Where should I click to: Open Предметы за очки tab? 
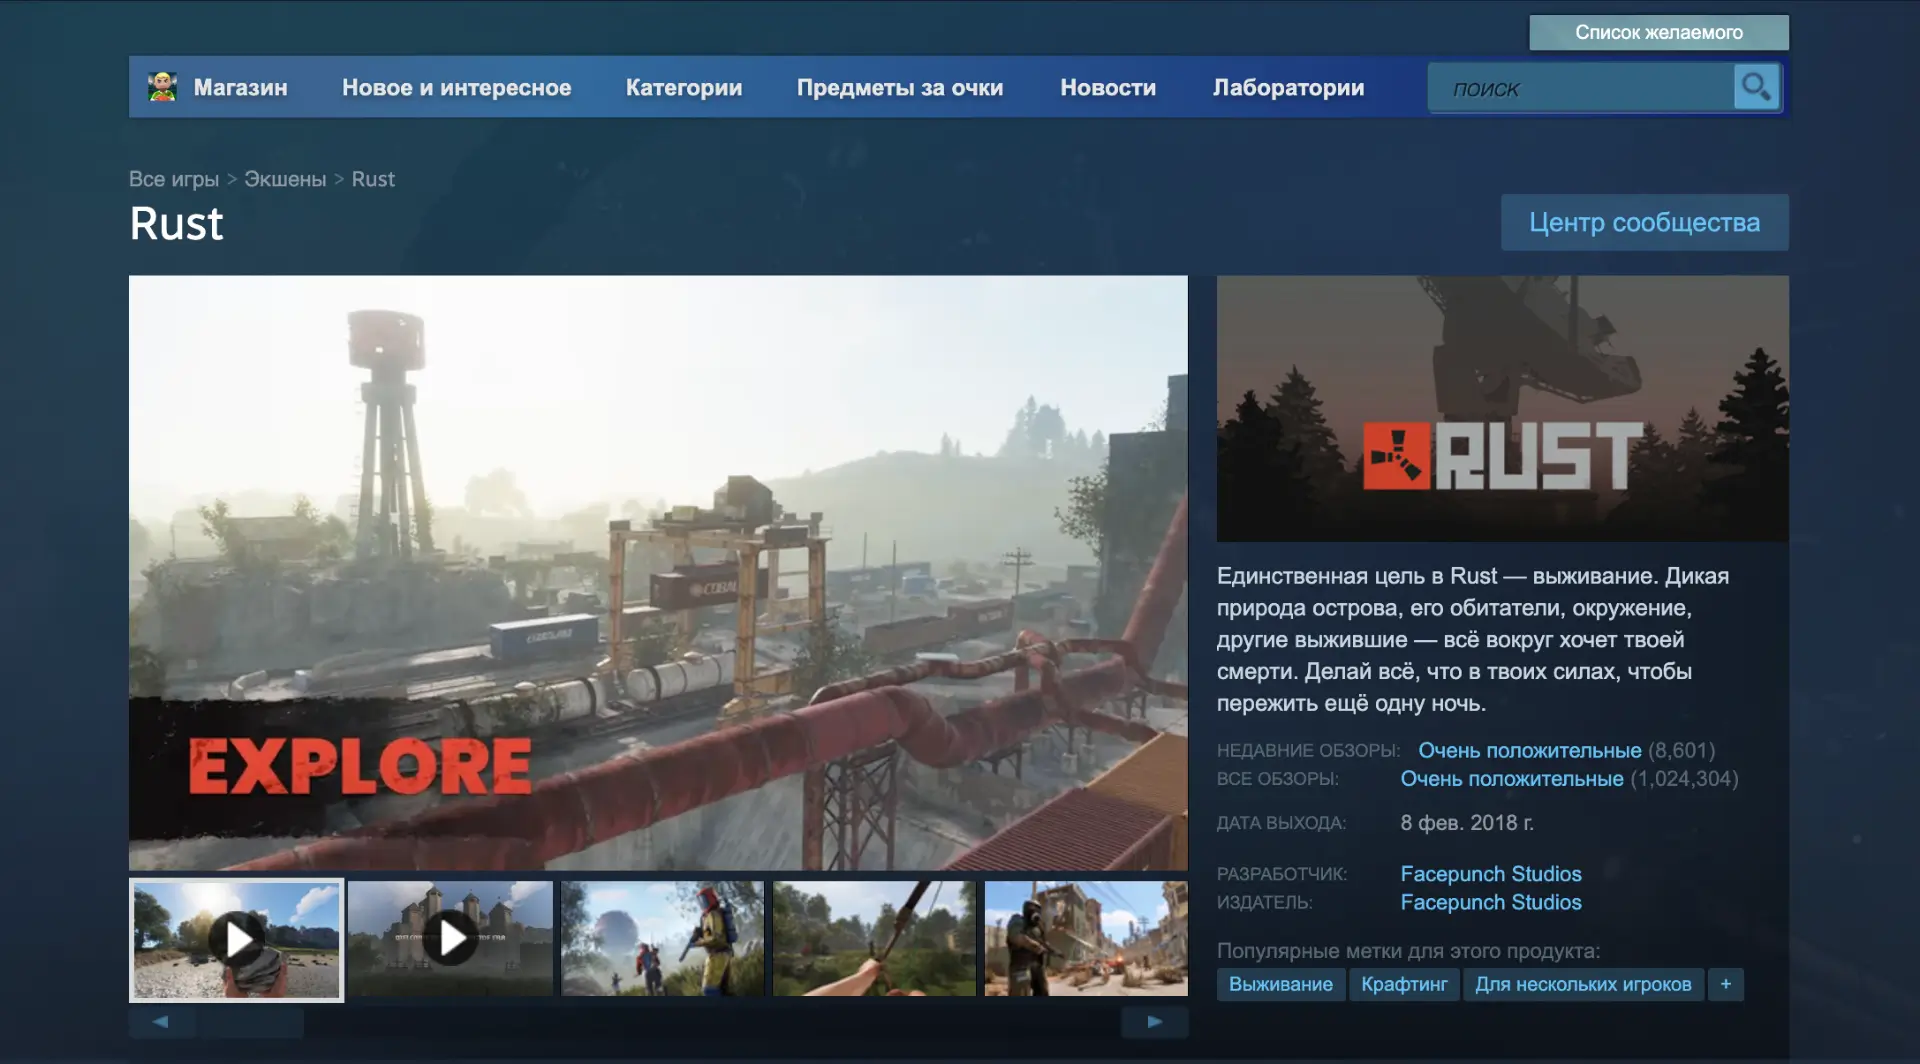[900, 87]
